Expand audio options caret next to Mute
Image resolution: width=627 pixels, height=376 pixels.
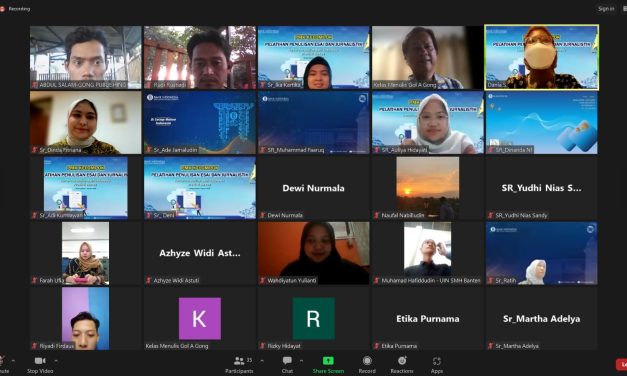[13, 360]
